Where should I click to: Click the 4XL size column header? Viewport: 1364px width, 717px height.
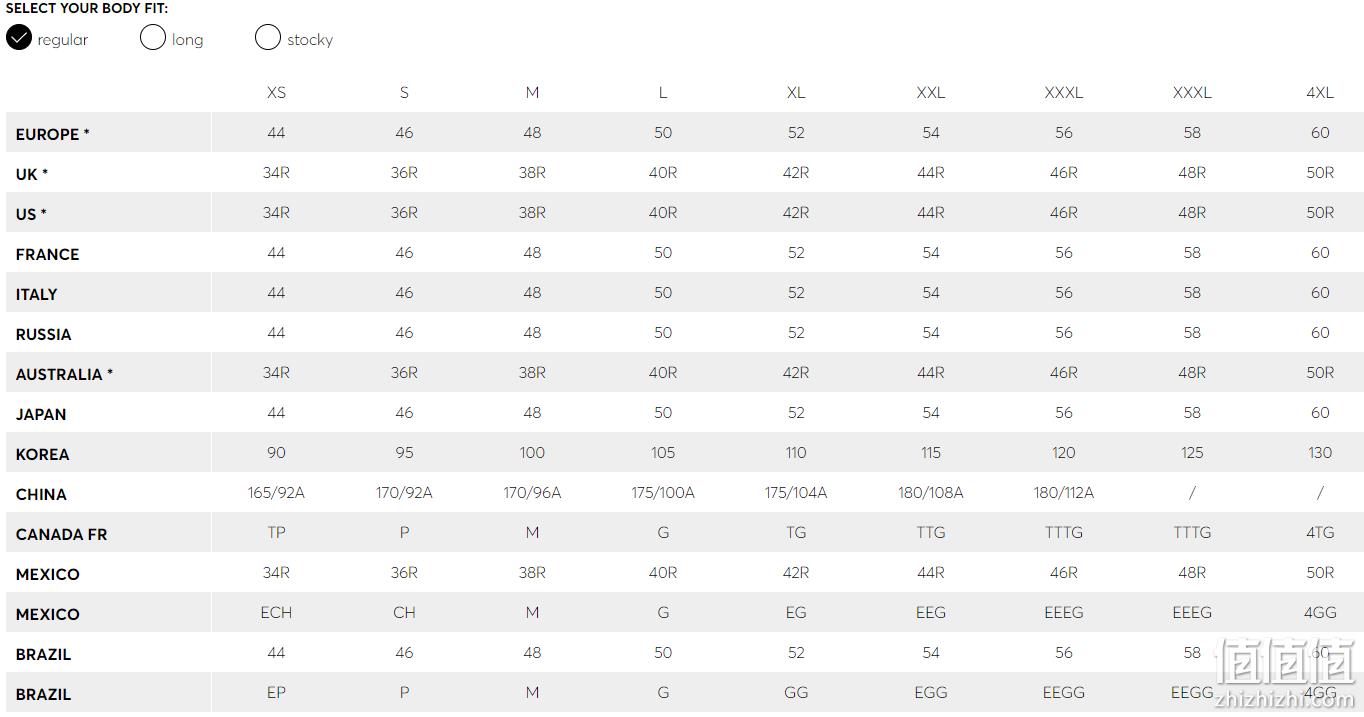tap(1320, 92)
